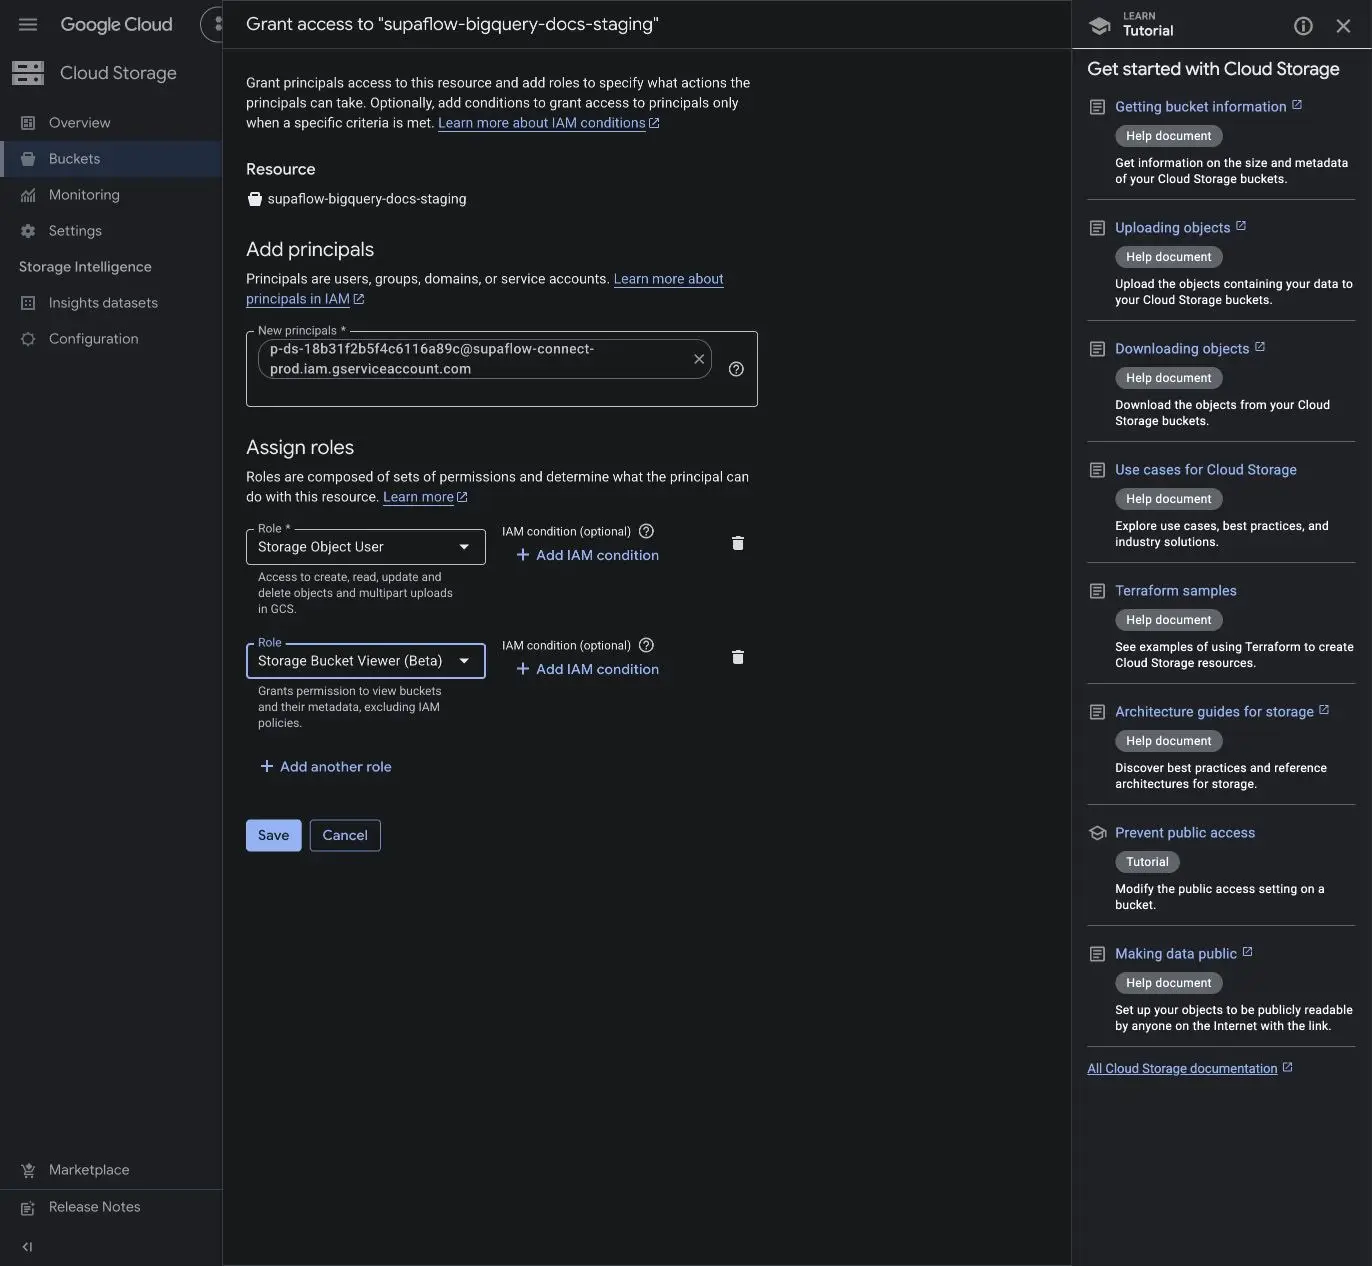The image size is (1372, 1266).
Task: Click IAM condition help icon for first role
Action: (x=646, y=531)
